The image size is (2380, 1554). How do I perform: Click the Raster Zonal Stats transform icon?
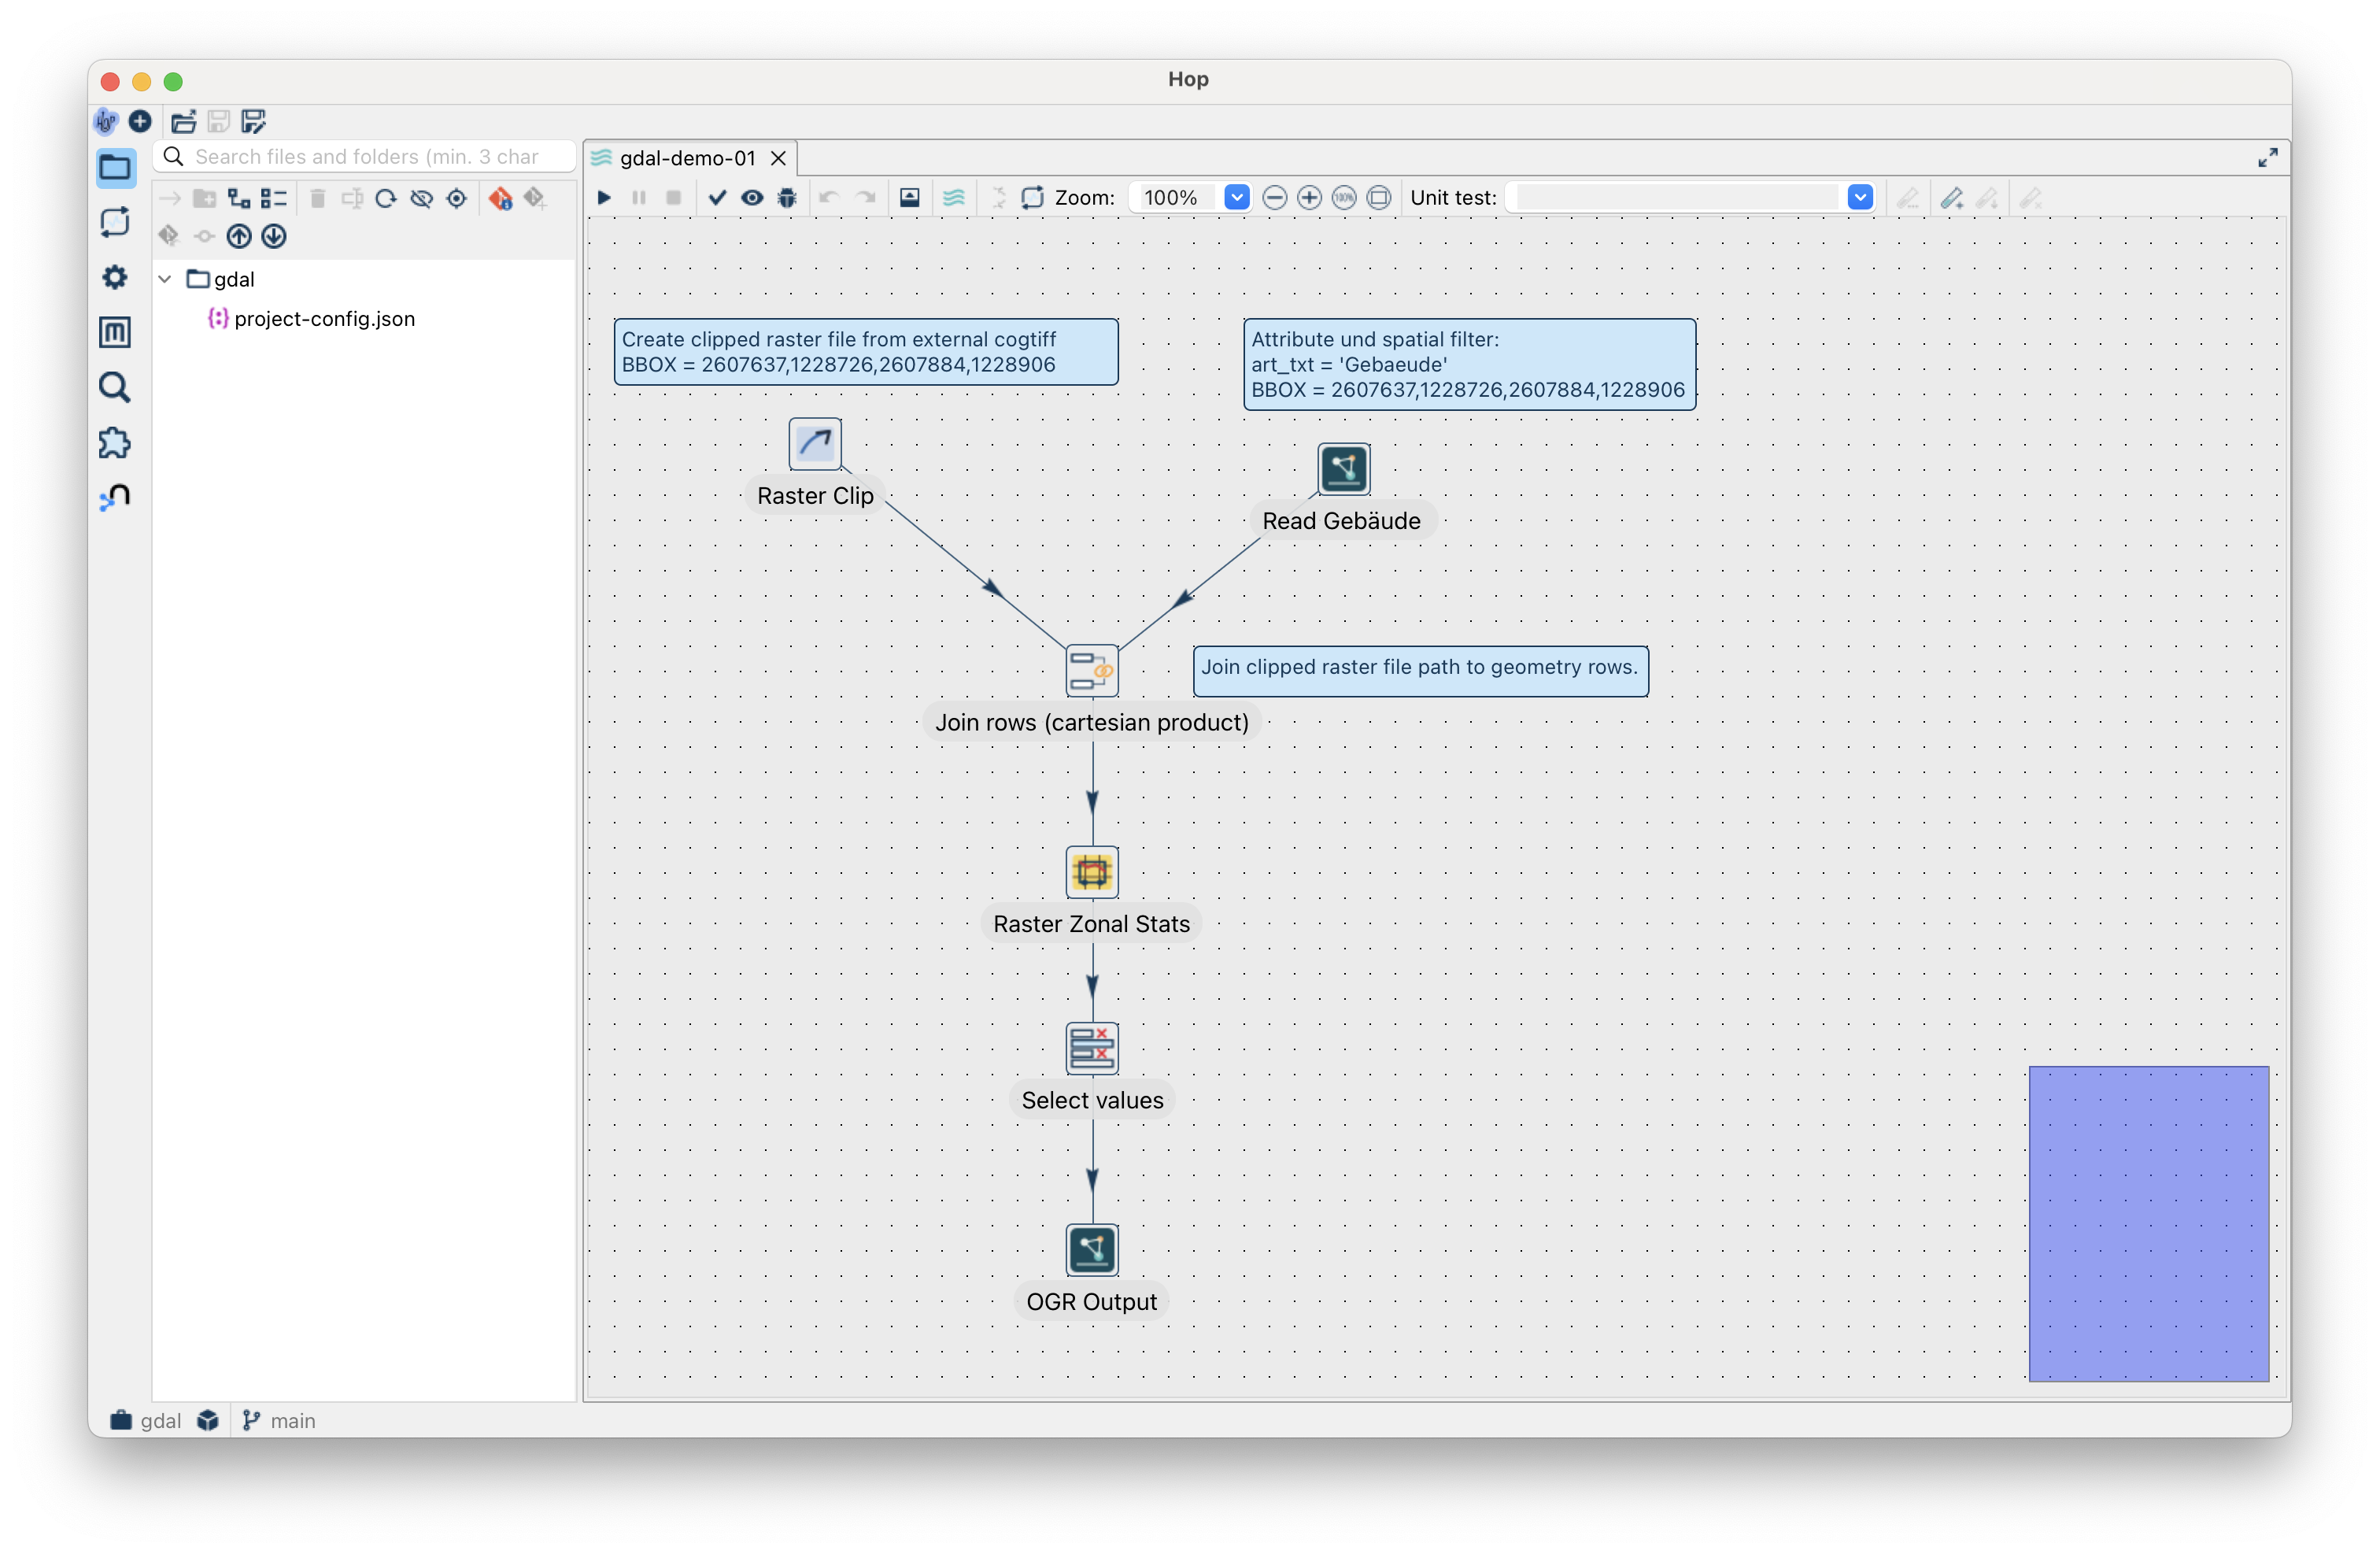[1091, 872]
